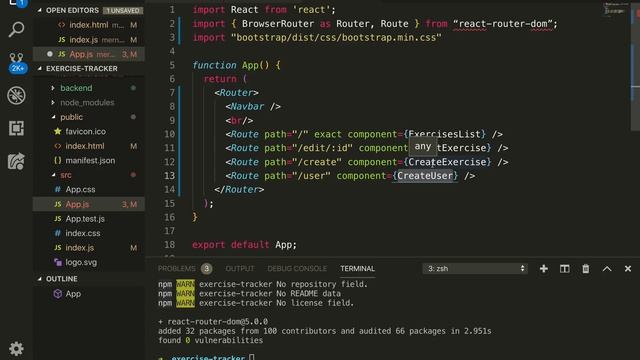Open Source Control view with 2K+ badge

pos(17,62)
